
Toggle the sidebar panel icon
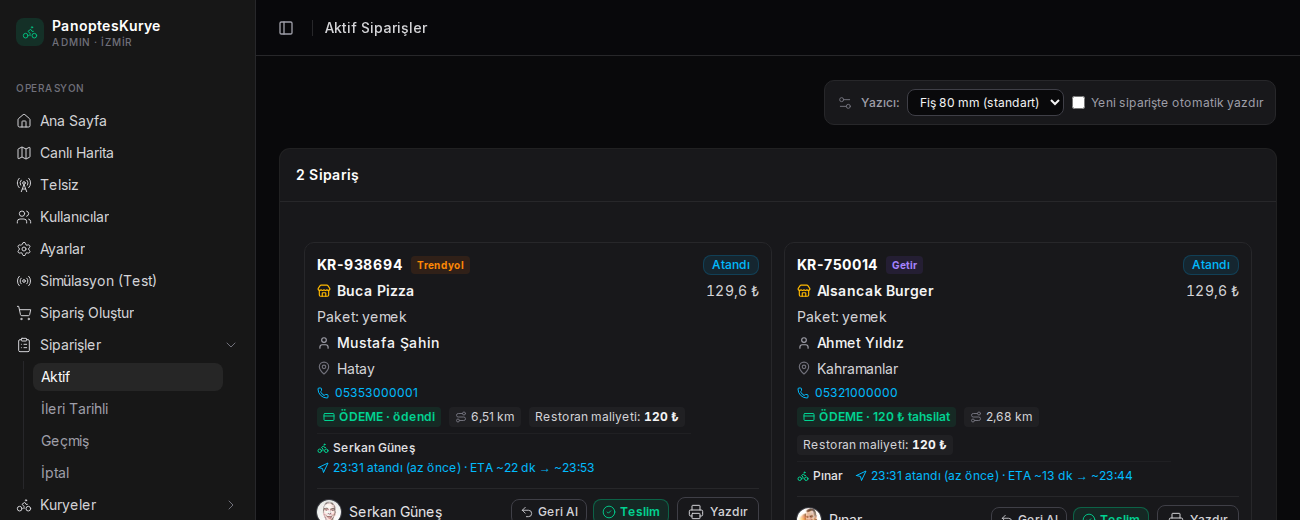[286, 28]
